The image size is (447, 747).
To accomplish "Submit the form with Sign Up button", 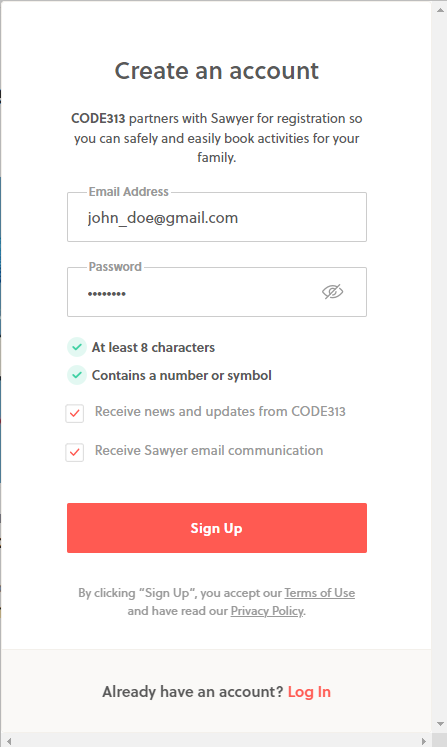I will point(217,528).
